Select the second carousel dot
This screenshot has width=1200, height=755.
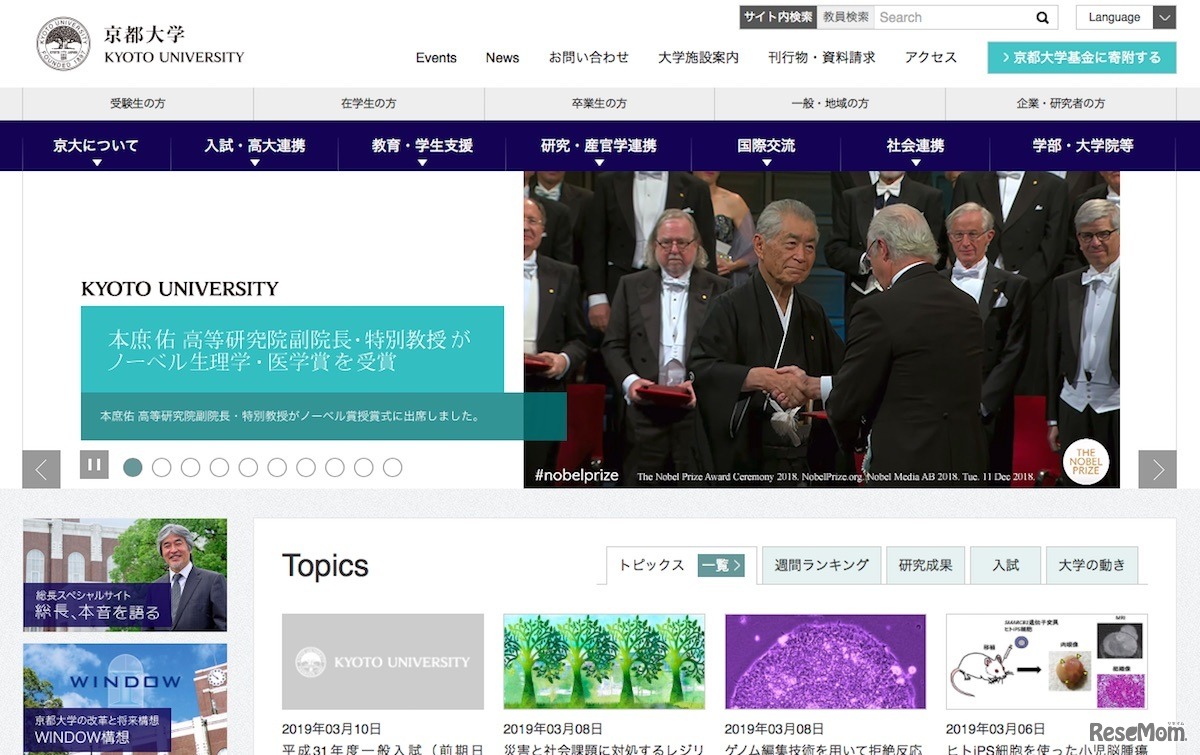[161, 467]
